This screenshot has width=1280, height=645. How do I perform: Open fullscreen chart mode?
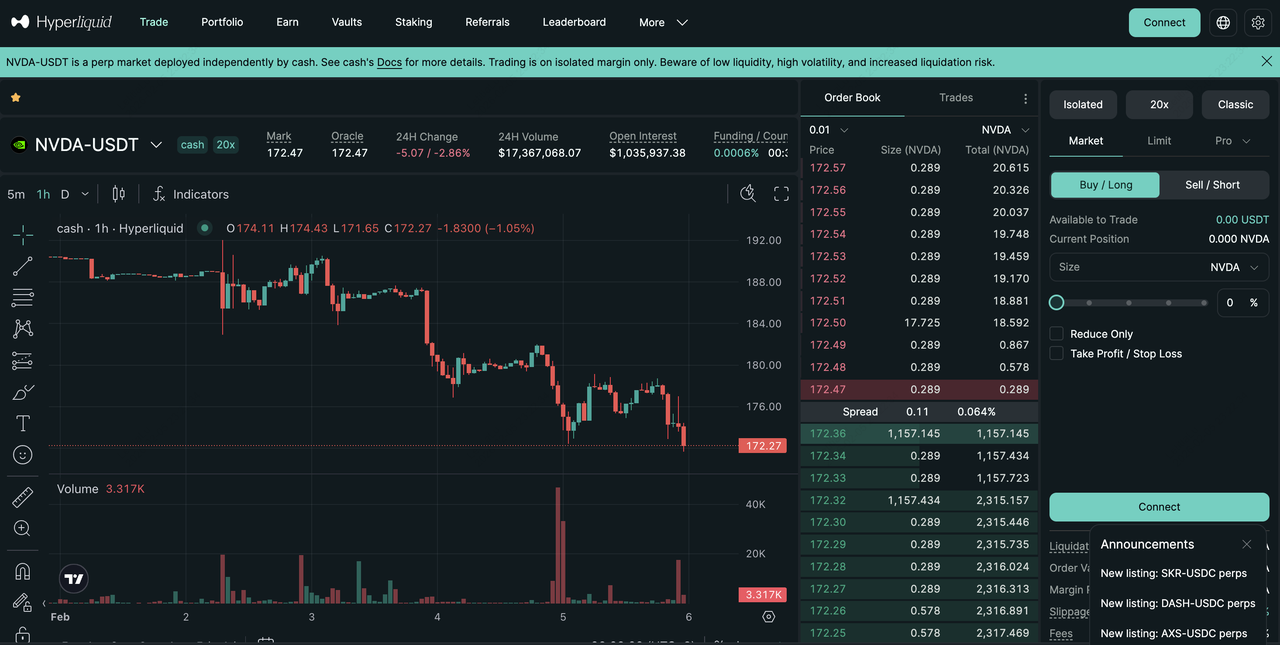pyautogui.click(x=780, y=194)
